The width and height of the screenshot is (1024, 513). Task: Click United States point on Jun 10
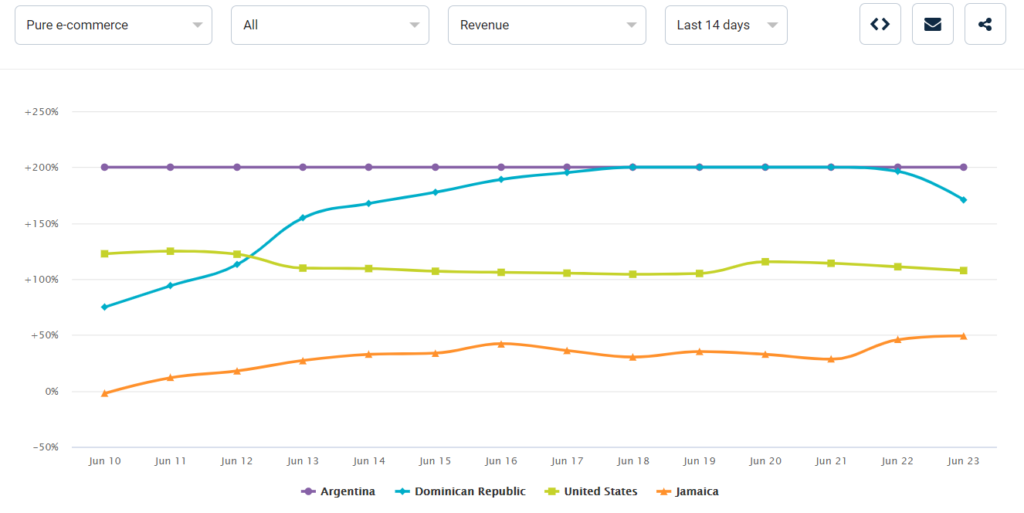104,253
